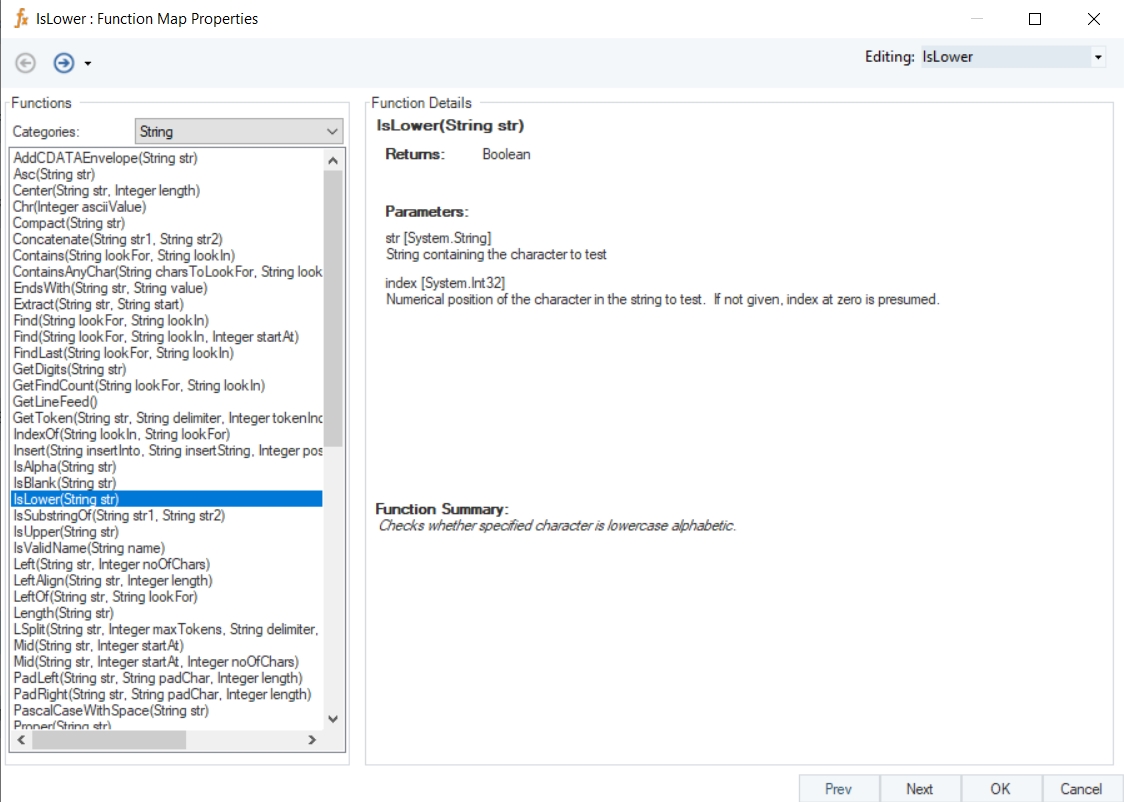Screen dimensions: 1124x802
Task: Choose the GetLineFeed() function
Action: 55,402
